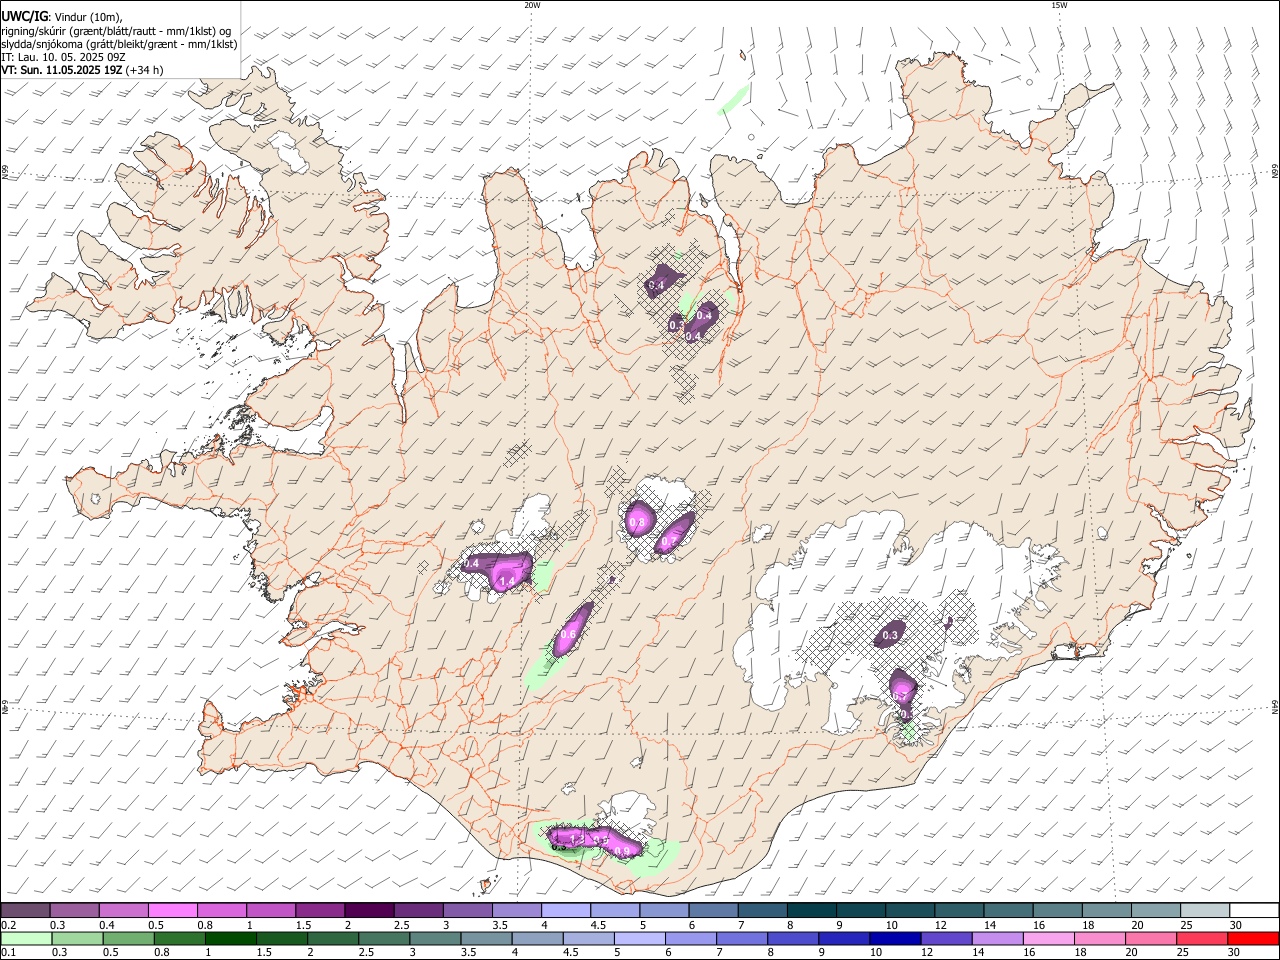Pick the light lavender 4 snow-scale swatch

tap(564, 910)
